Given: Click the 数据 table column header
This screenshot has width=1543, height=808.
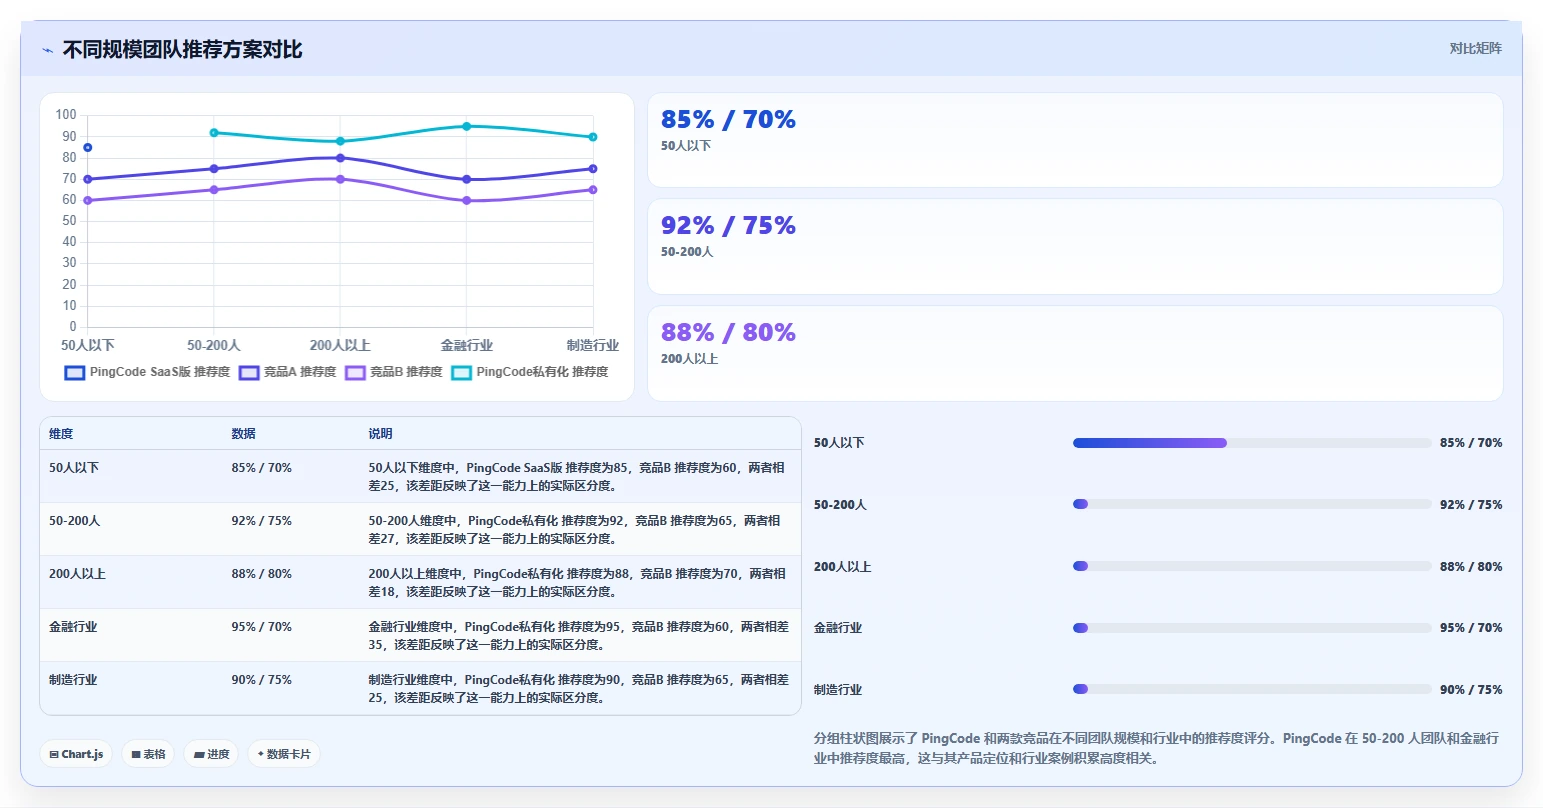Looking at the screenshot, I should (243, 434).
